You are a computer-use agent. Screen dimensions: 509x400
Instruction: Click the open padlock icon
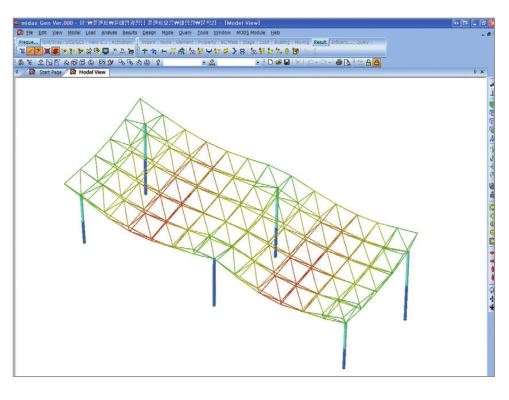[x=368, y=62]
